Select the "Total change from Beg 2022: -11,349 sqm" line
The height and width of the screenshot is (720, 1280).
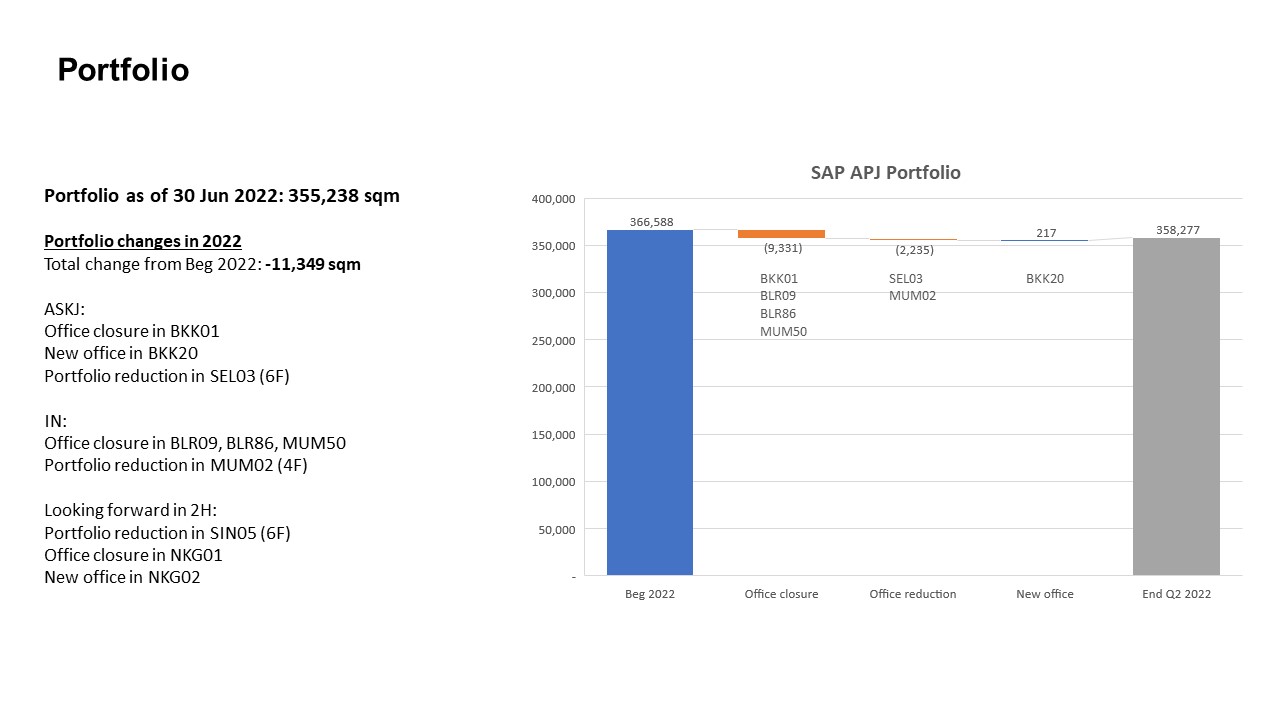(x=202, y=265)
